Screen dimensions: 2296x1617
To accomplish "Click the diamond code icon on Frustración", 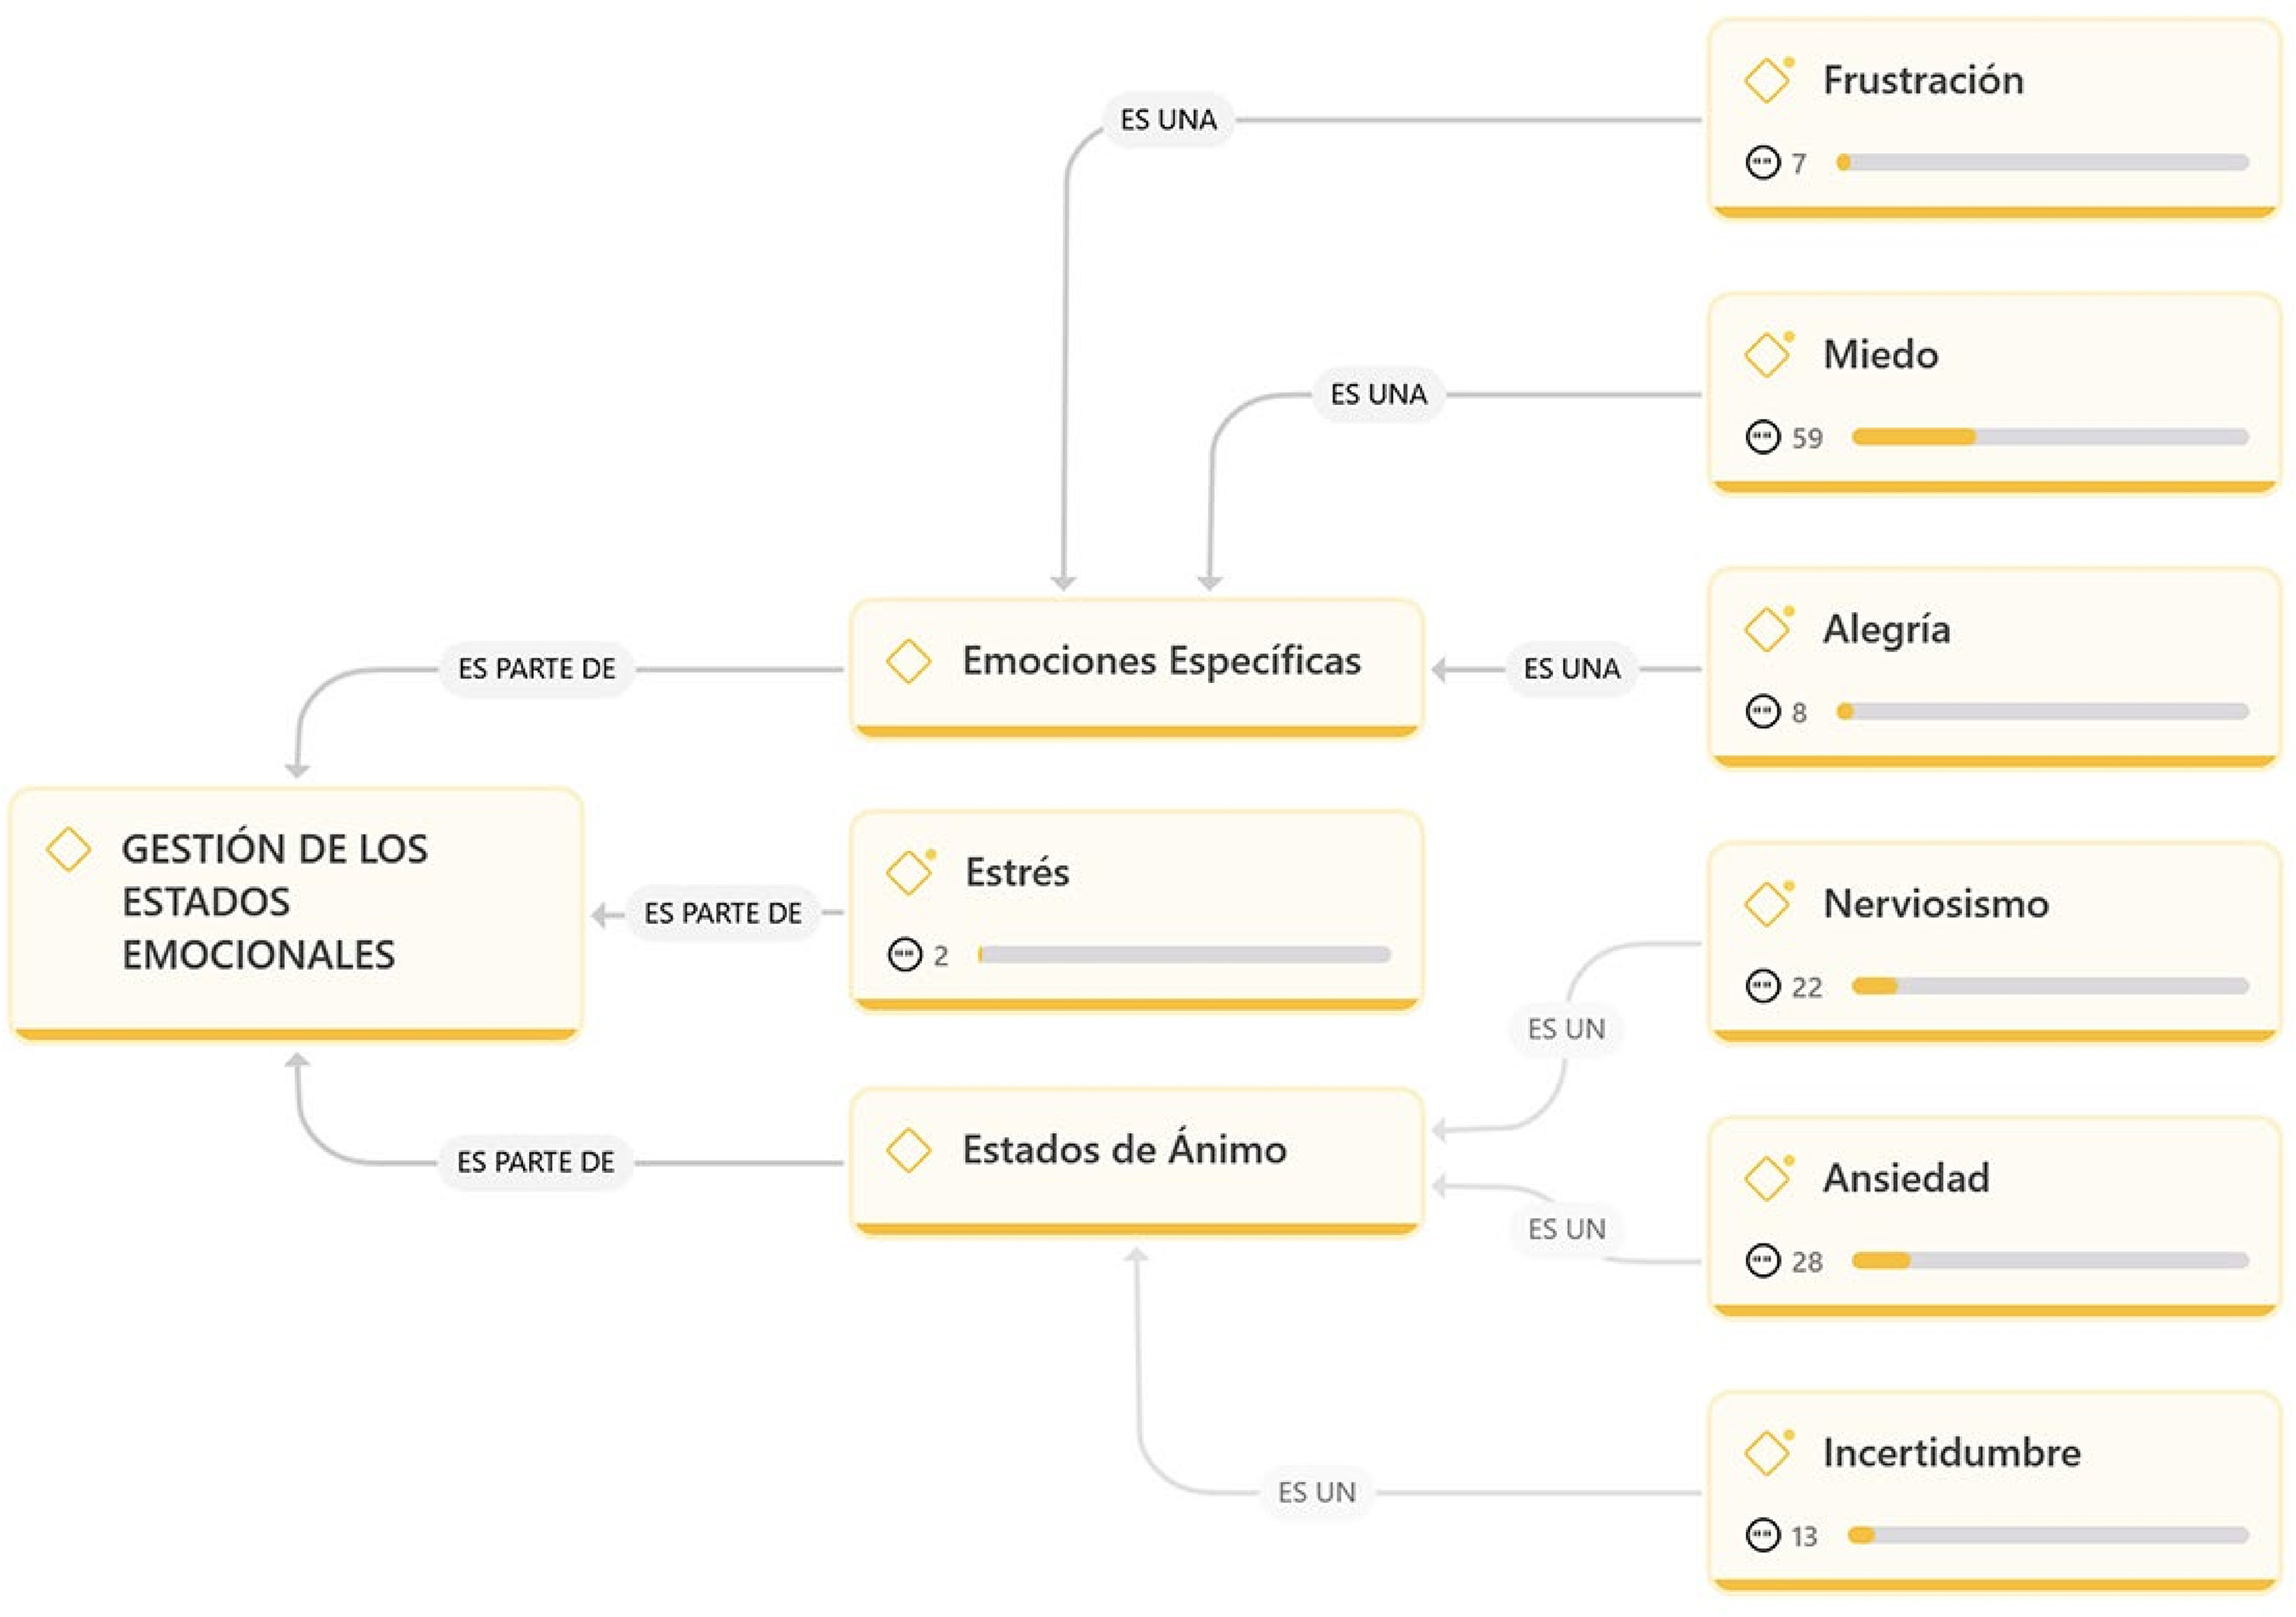I will click(x=1767, y=81).
